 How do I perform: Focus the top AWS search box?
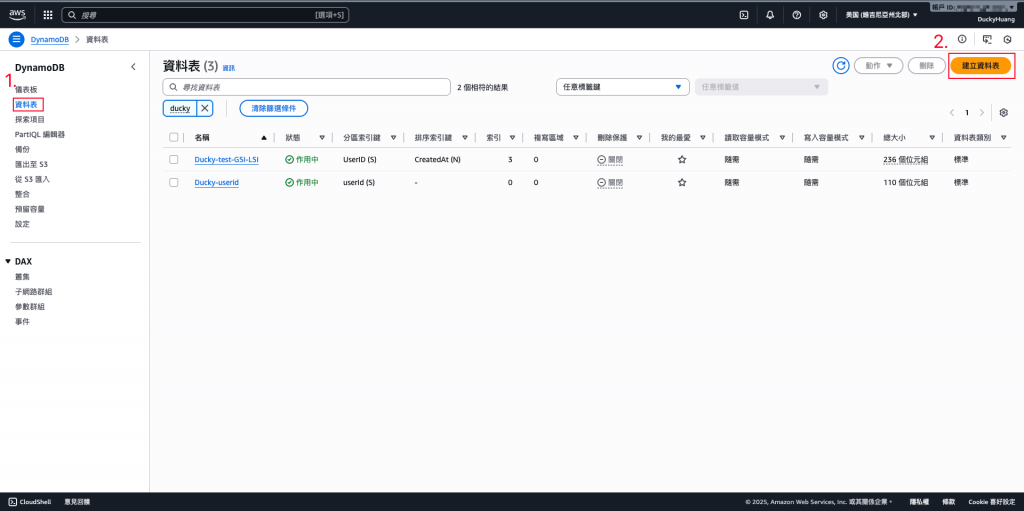(205, 14)
